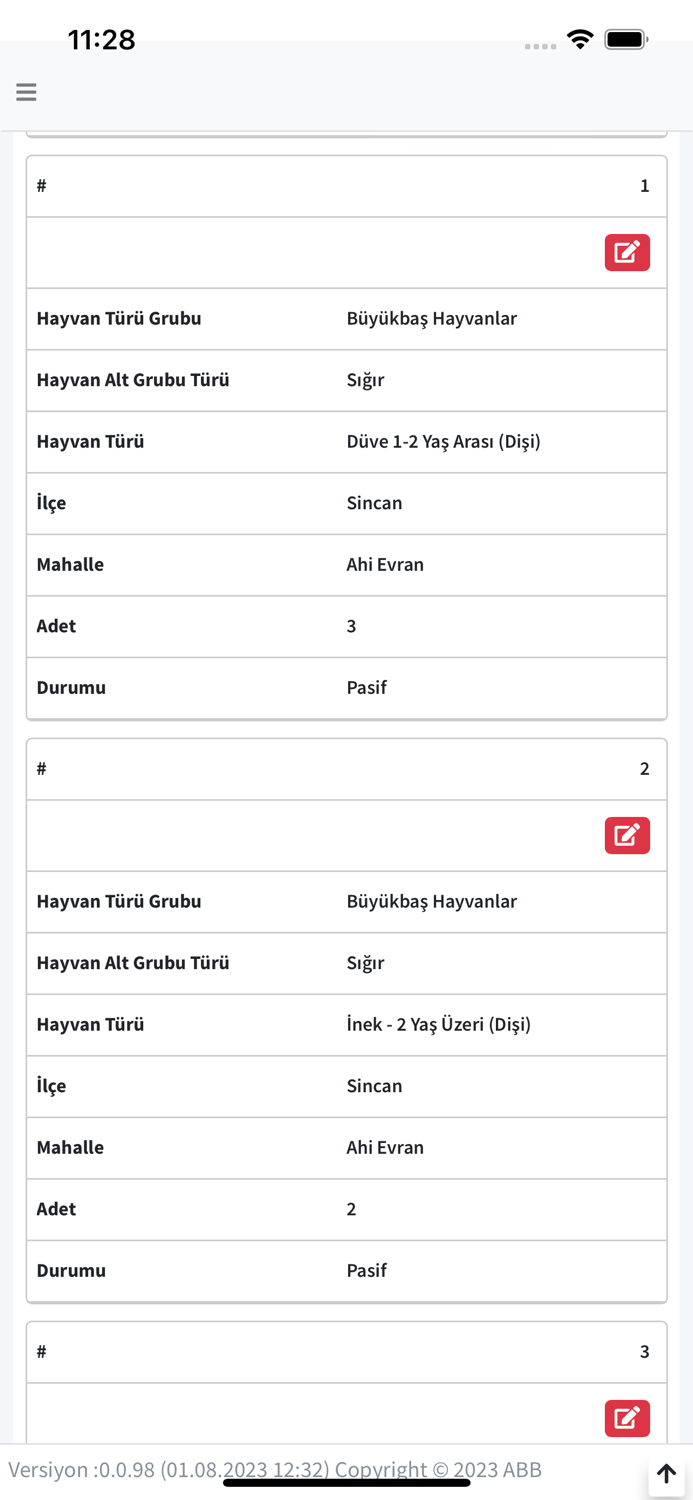Tap the cellular signal dots indicator
The width and height of the screenshot is (693, 1500).
click(x=540, y=46)
